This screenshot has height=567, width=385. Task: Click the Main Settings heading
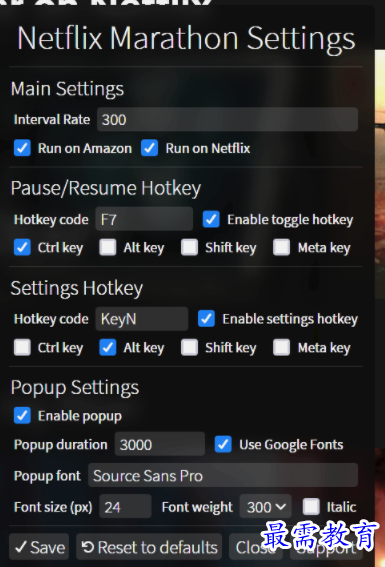click(x=67, y=89)
